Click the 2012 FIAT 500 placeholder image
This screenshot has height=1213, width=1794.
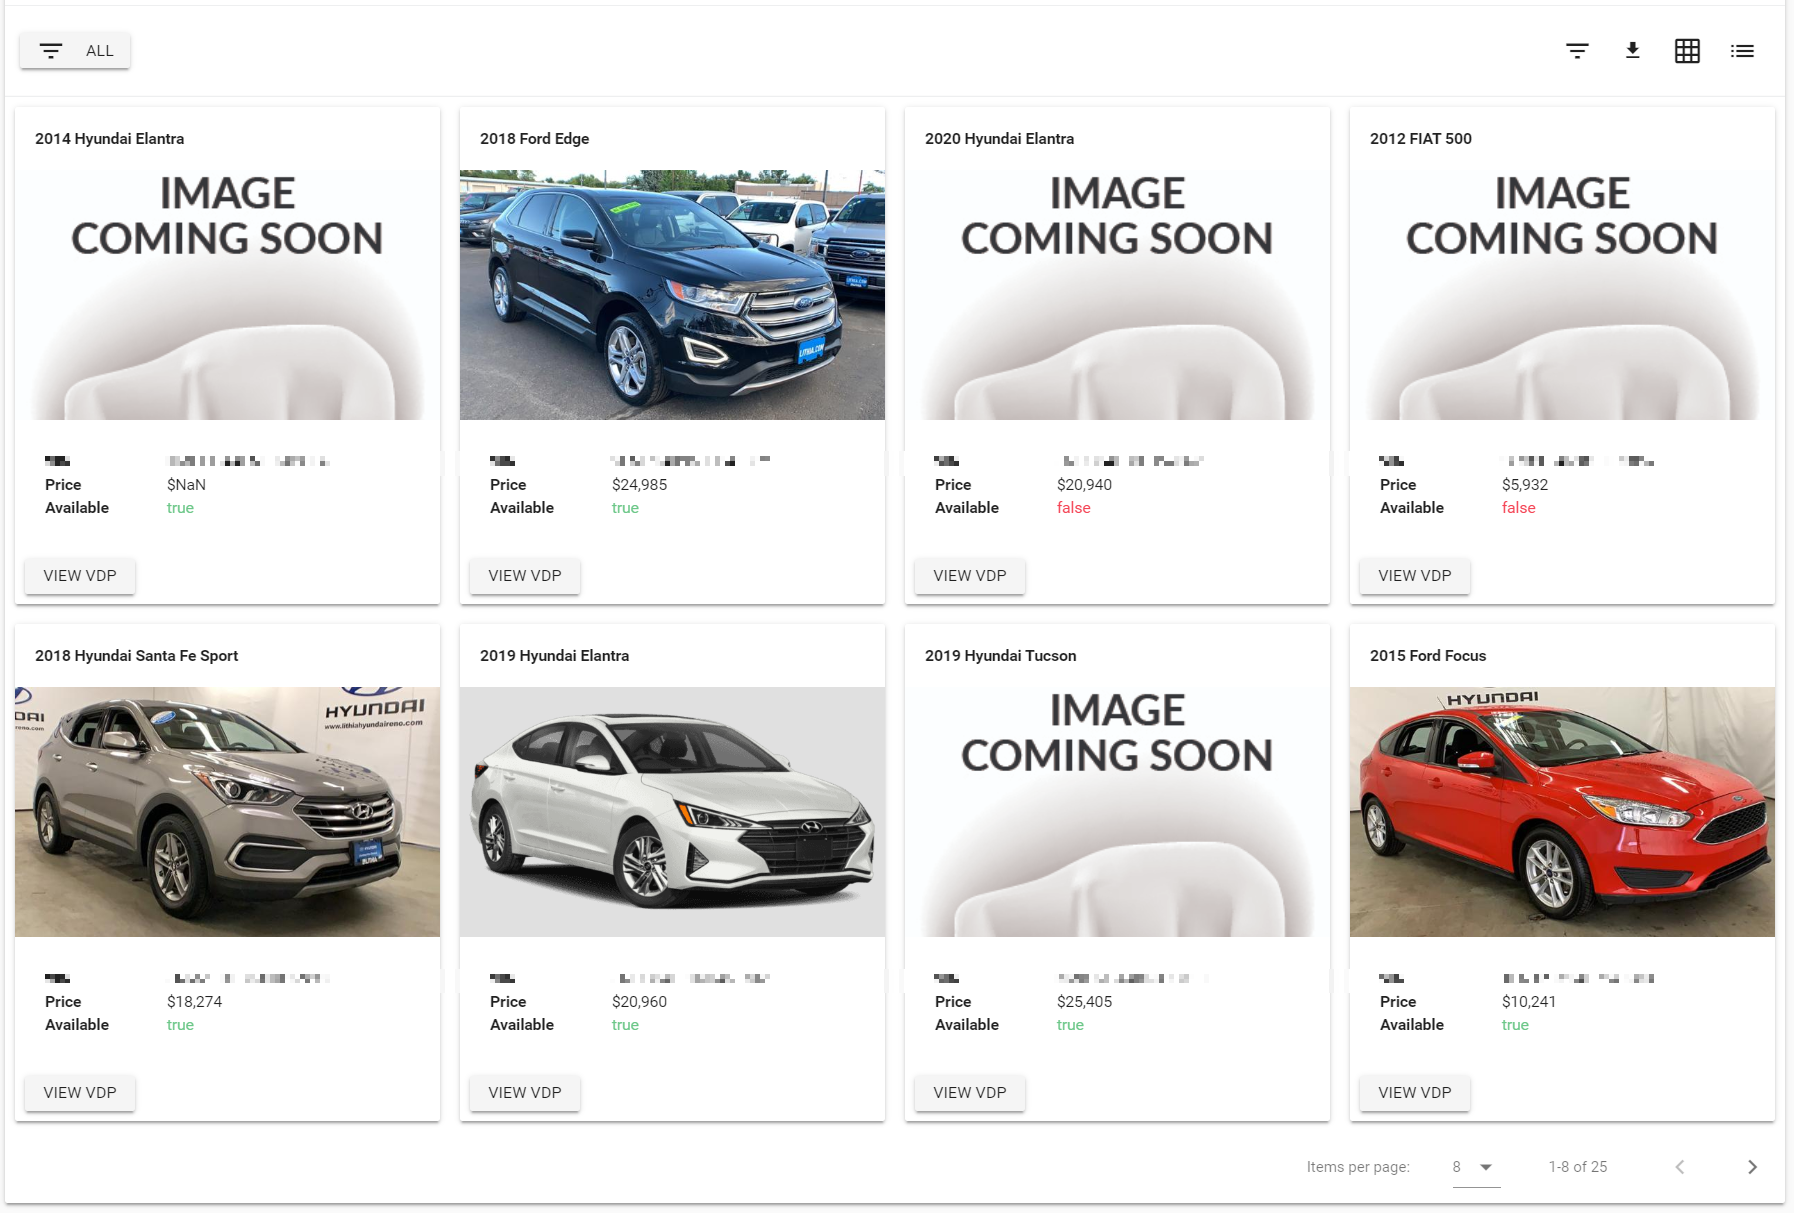(x=1562, y=295)
